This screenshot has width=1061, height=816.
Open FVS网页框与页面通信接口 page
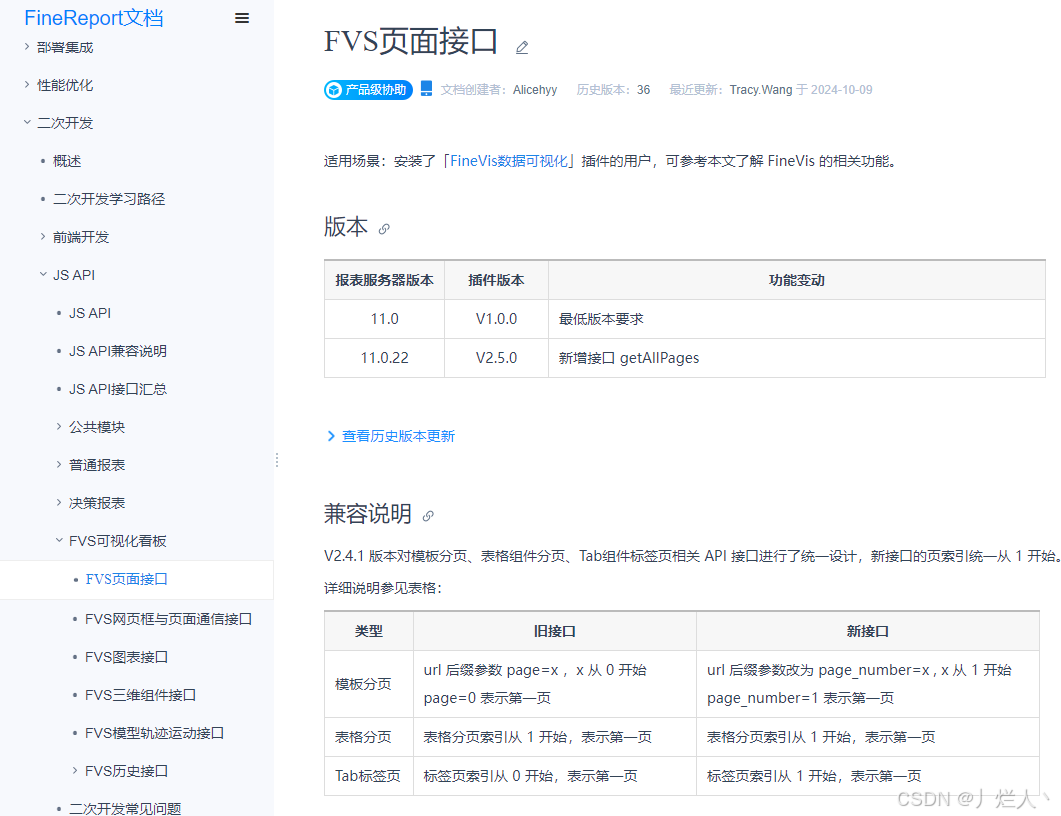pos(168,619)
